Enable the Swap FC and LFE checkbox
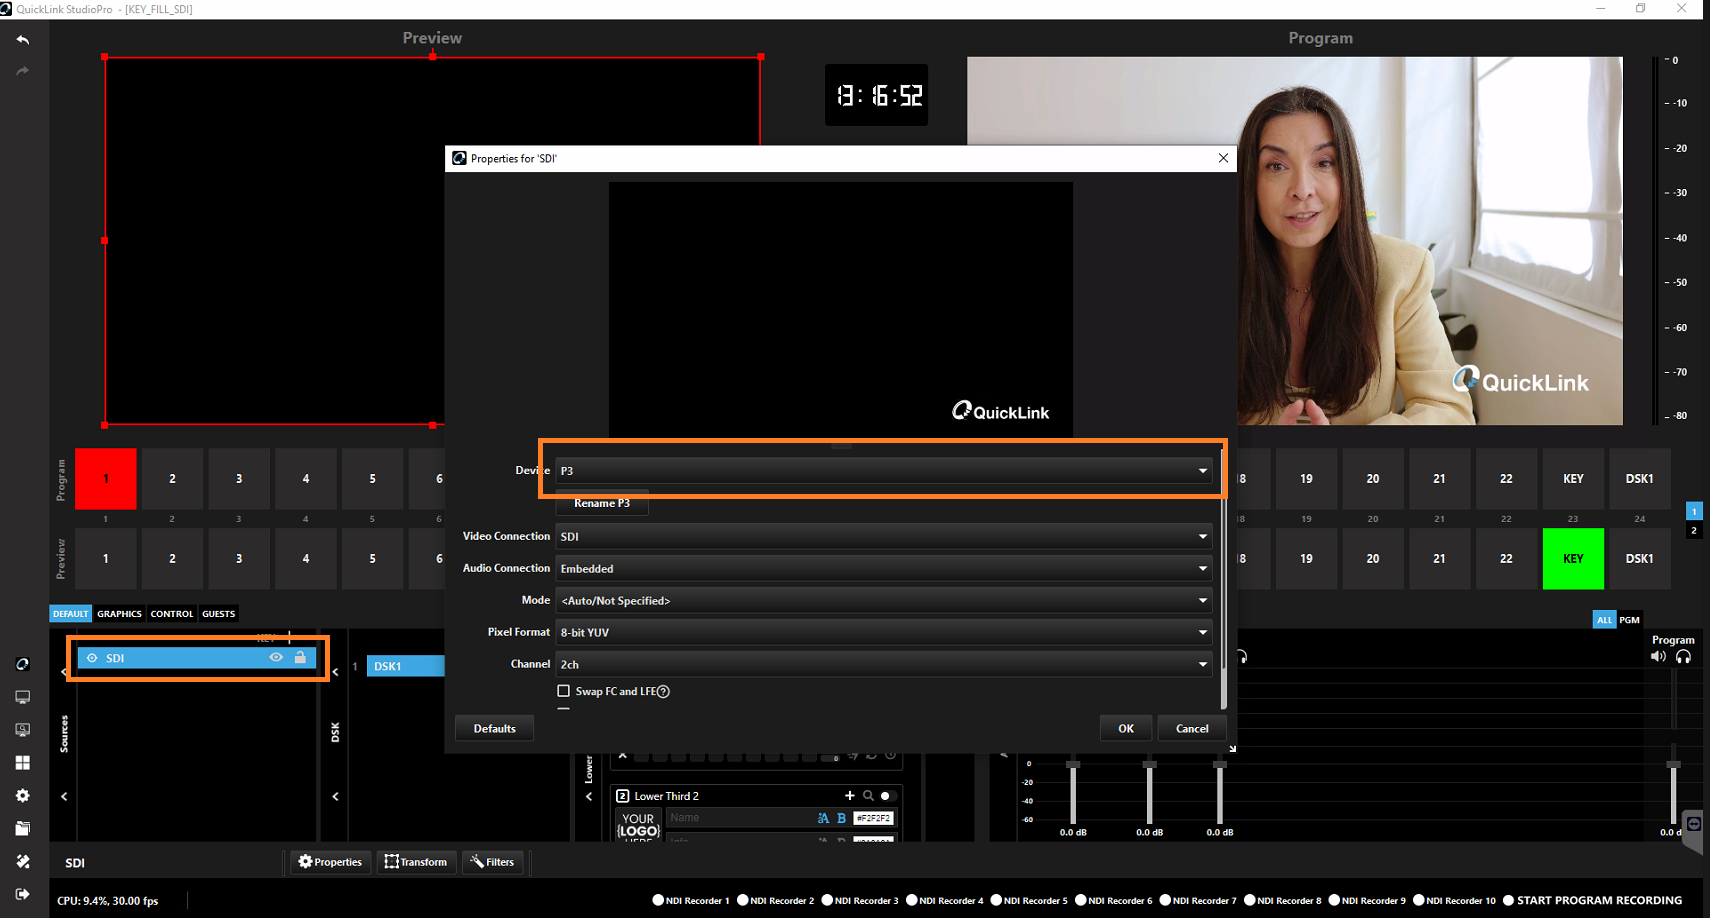This screenshot has height=918, width=1710. pyautogui.click(x=564, y=691)
